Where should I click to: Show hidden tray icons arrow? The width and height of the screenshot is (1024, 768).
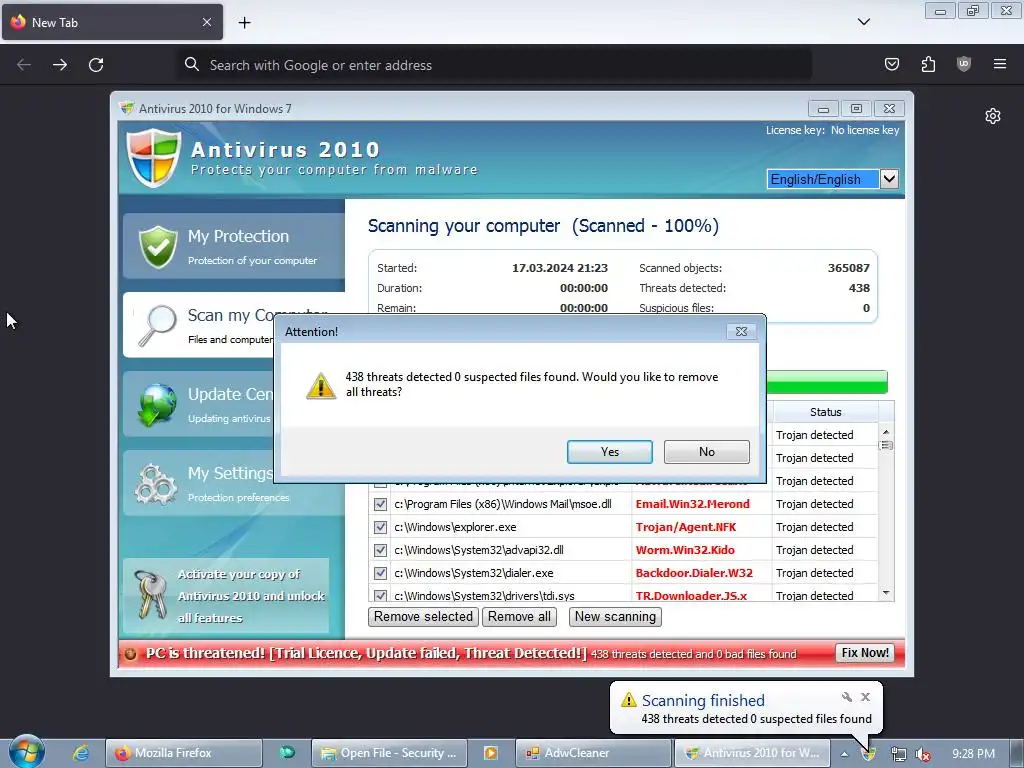[844, 754]
